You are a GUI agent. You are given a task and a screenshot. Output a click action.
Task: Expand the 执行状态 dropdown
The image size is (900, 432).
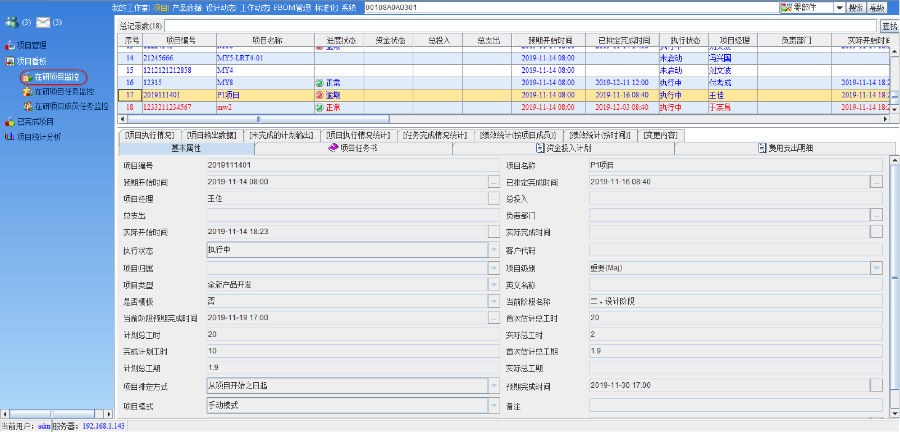tap(493, 249)
